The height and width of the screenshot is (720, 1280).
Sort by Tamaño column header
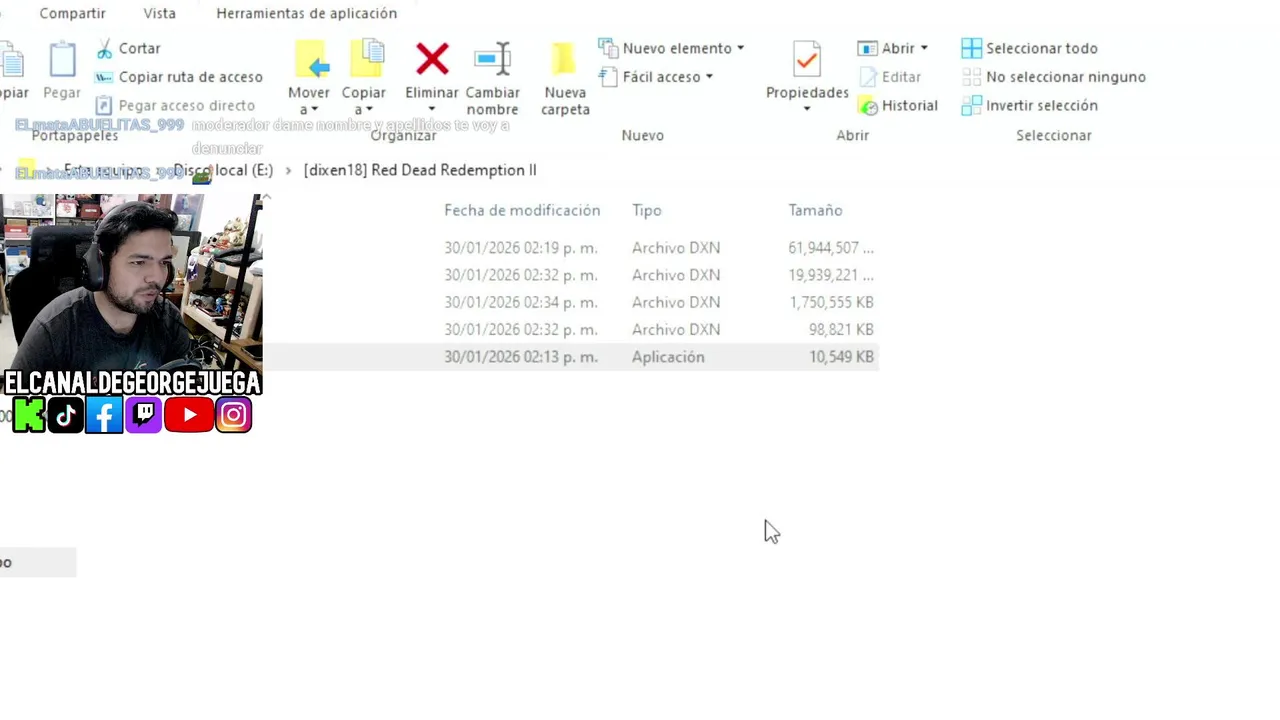815,210
